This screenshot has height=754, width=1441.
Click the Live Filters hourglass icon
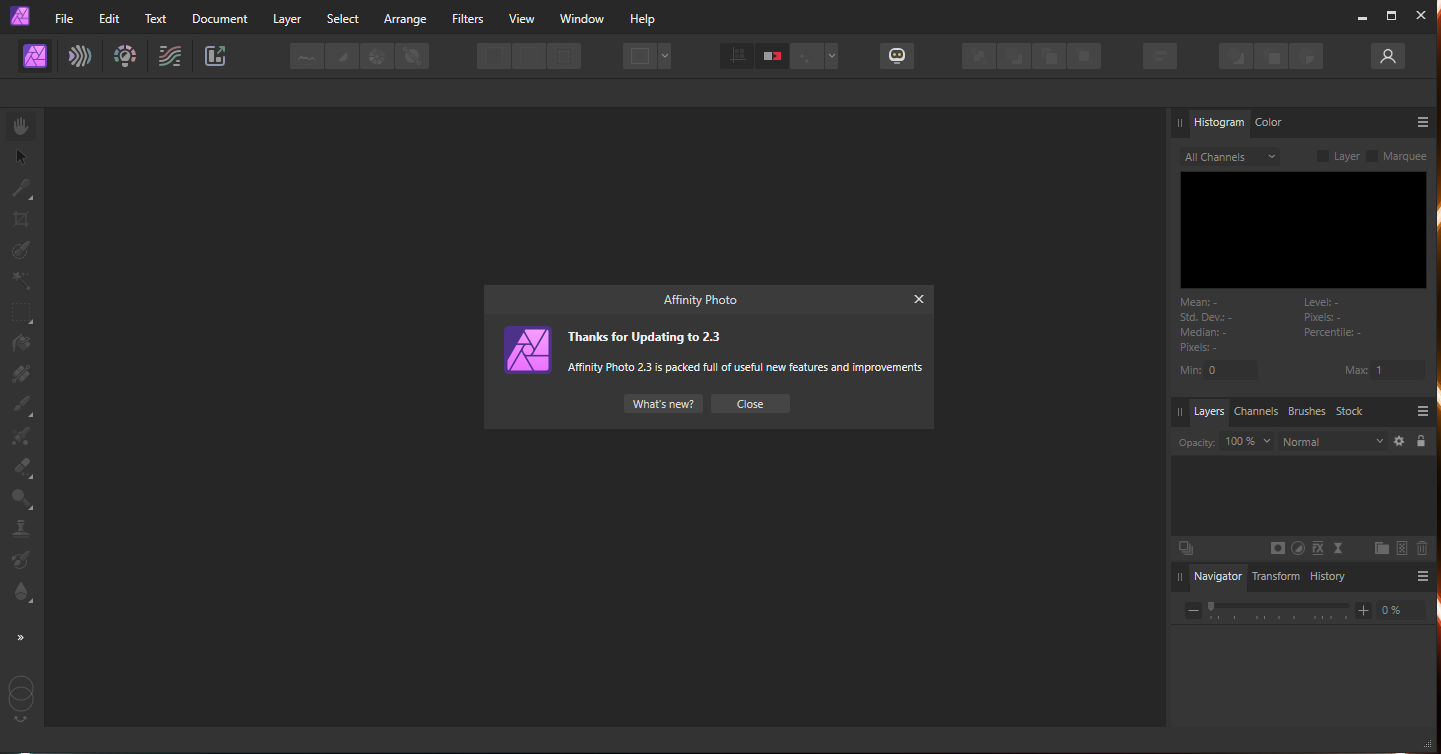[x=1338, y=548]
